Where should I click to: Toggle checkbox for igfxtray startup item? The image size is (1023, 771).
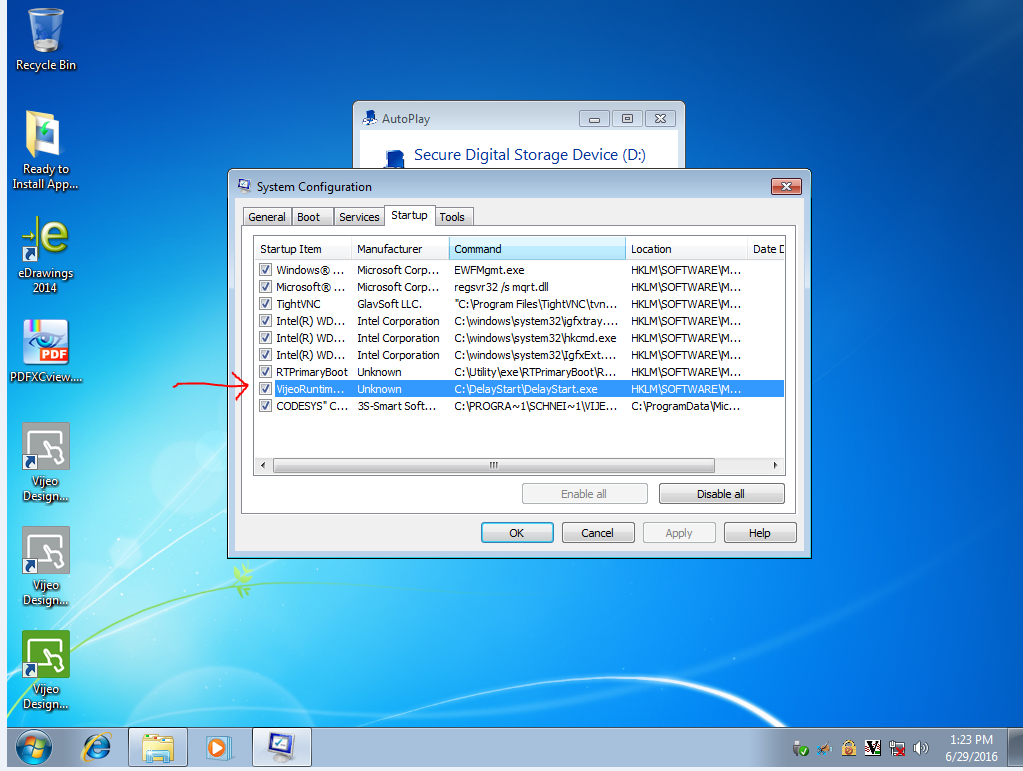[x=266, y=320]
